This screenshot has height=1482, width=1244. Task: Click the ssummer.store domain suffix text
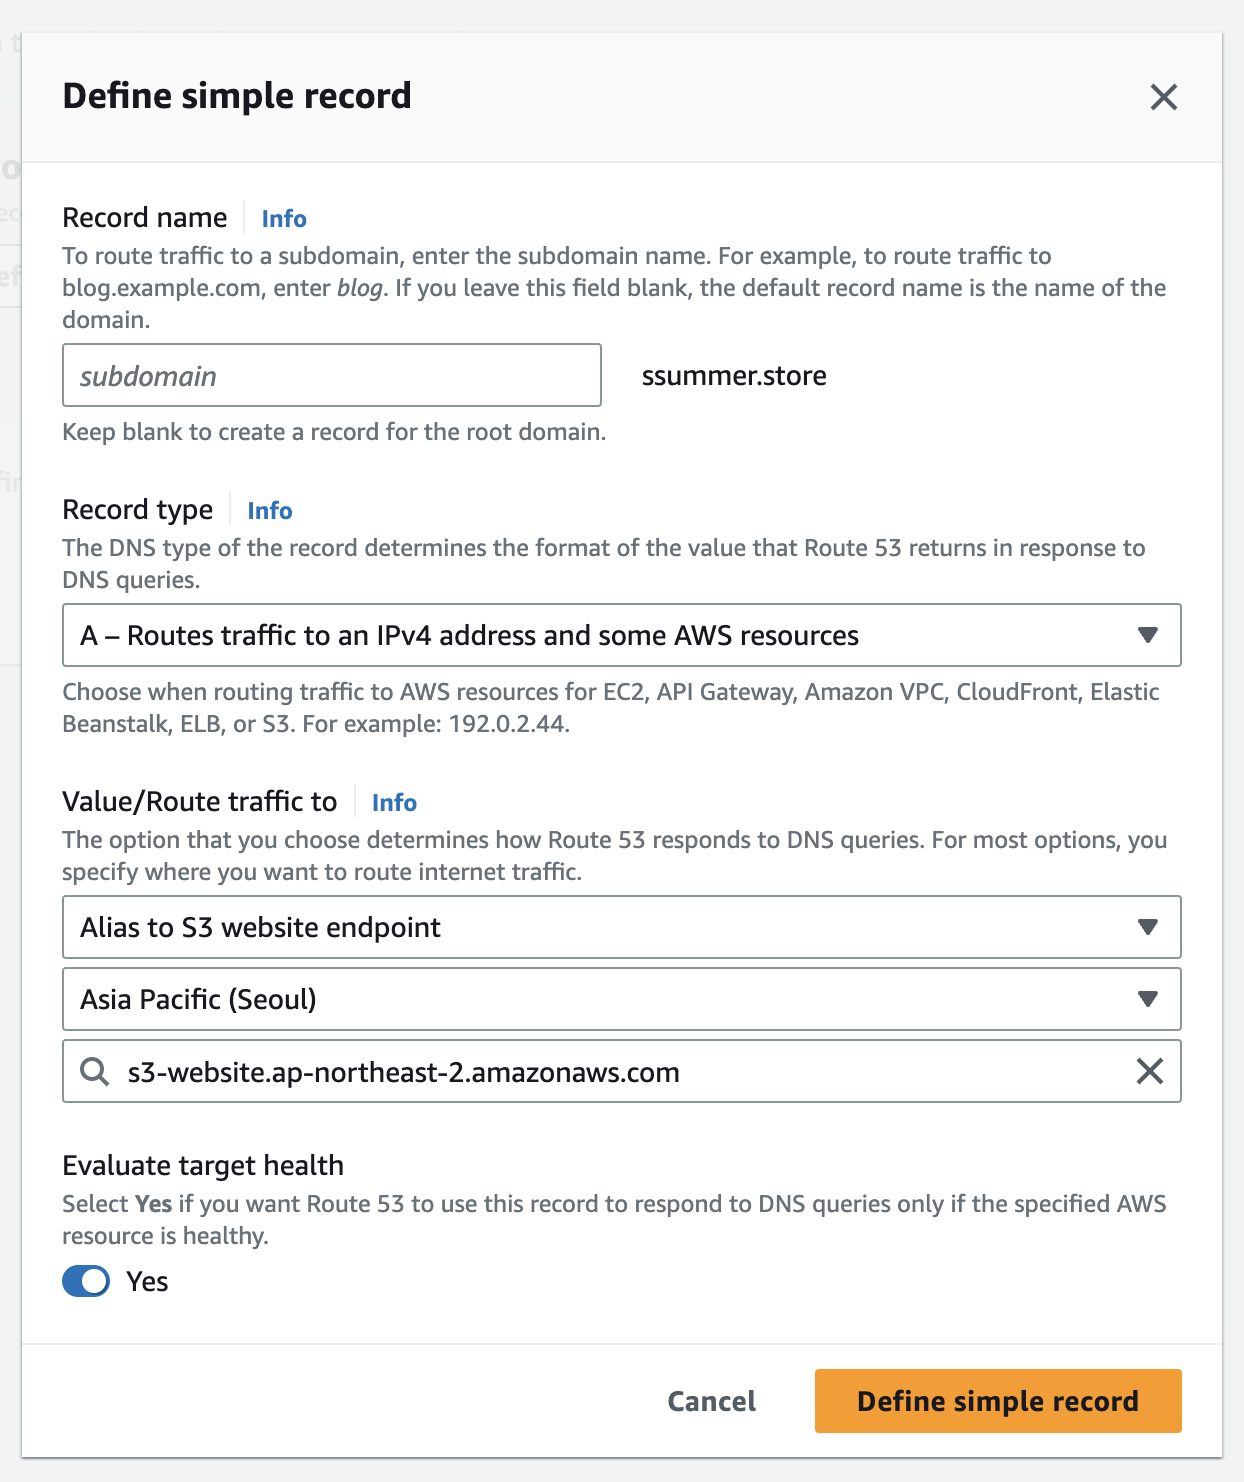[x=734, y=376]
